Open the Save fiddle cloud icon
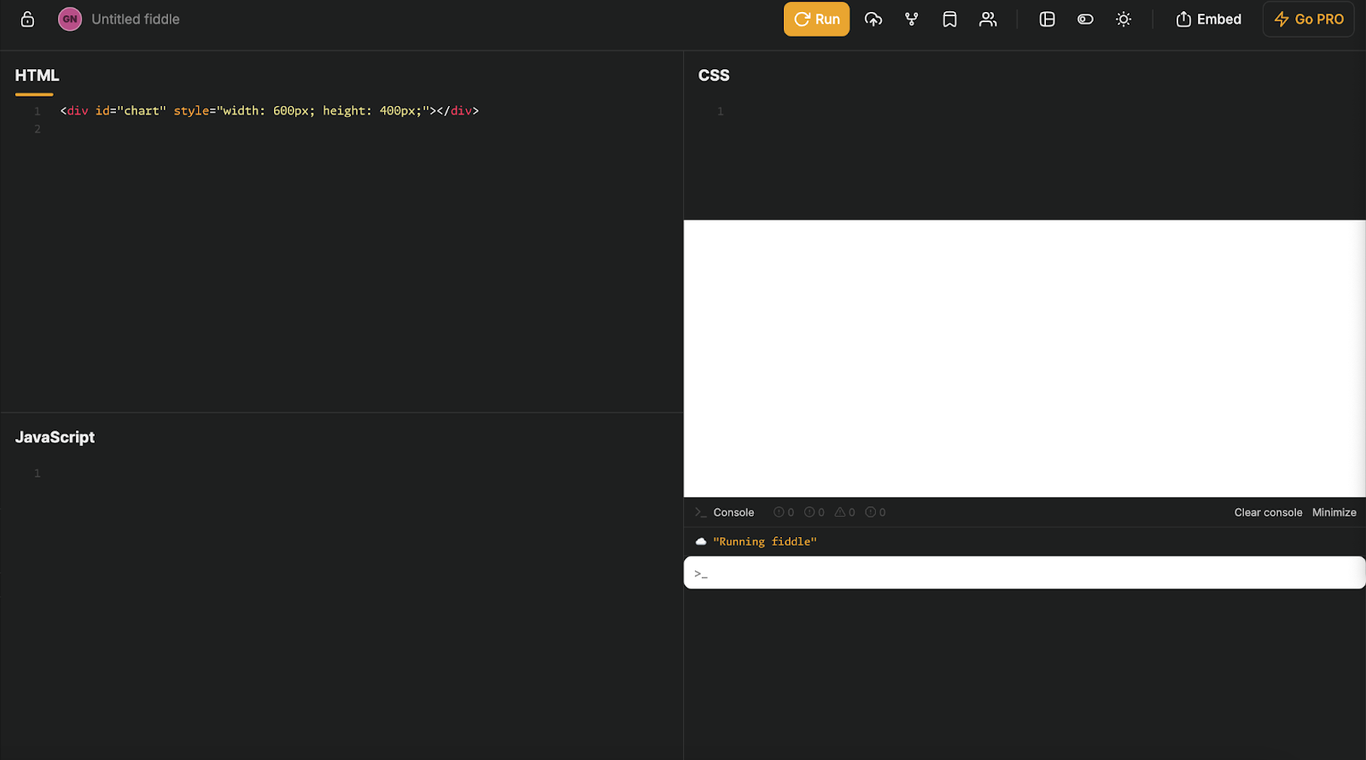Image resolution: width=1366 pixels, height=760 pixels. (873, 19)
